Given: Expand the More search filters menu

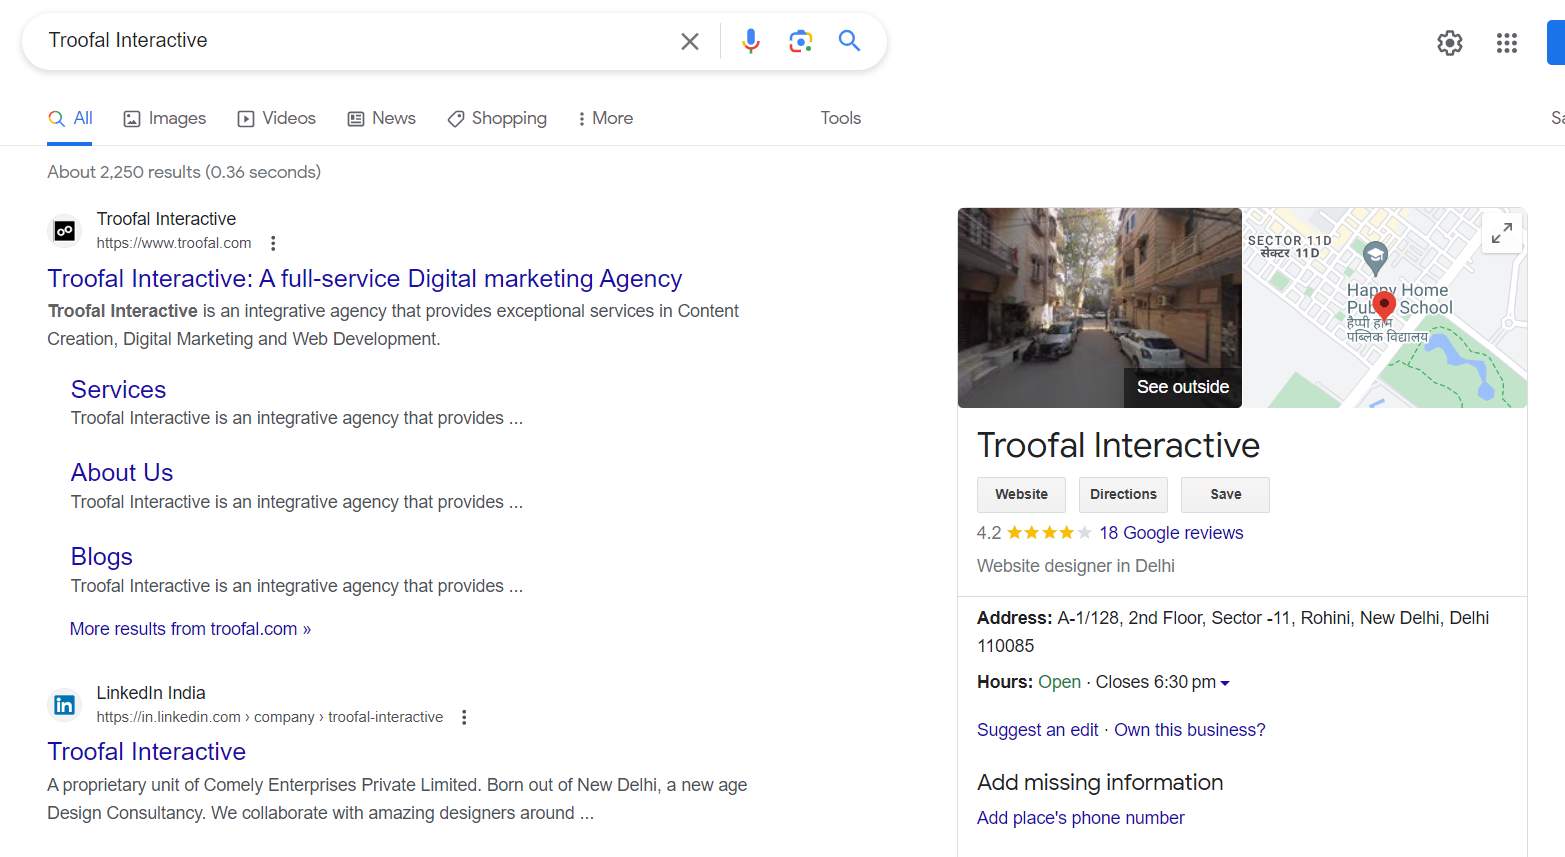Looking at the screenshot, I should point(605,118).
